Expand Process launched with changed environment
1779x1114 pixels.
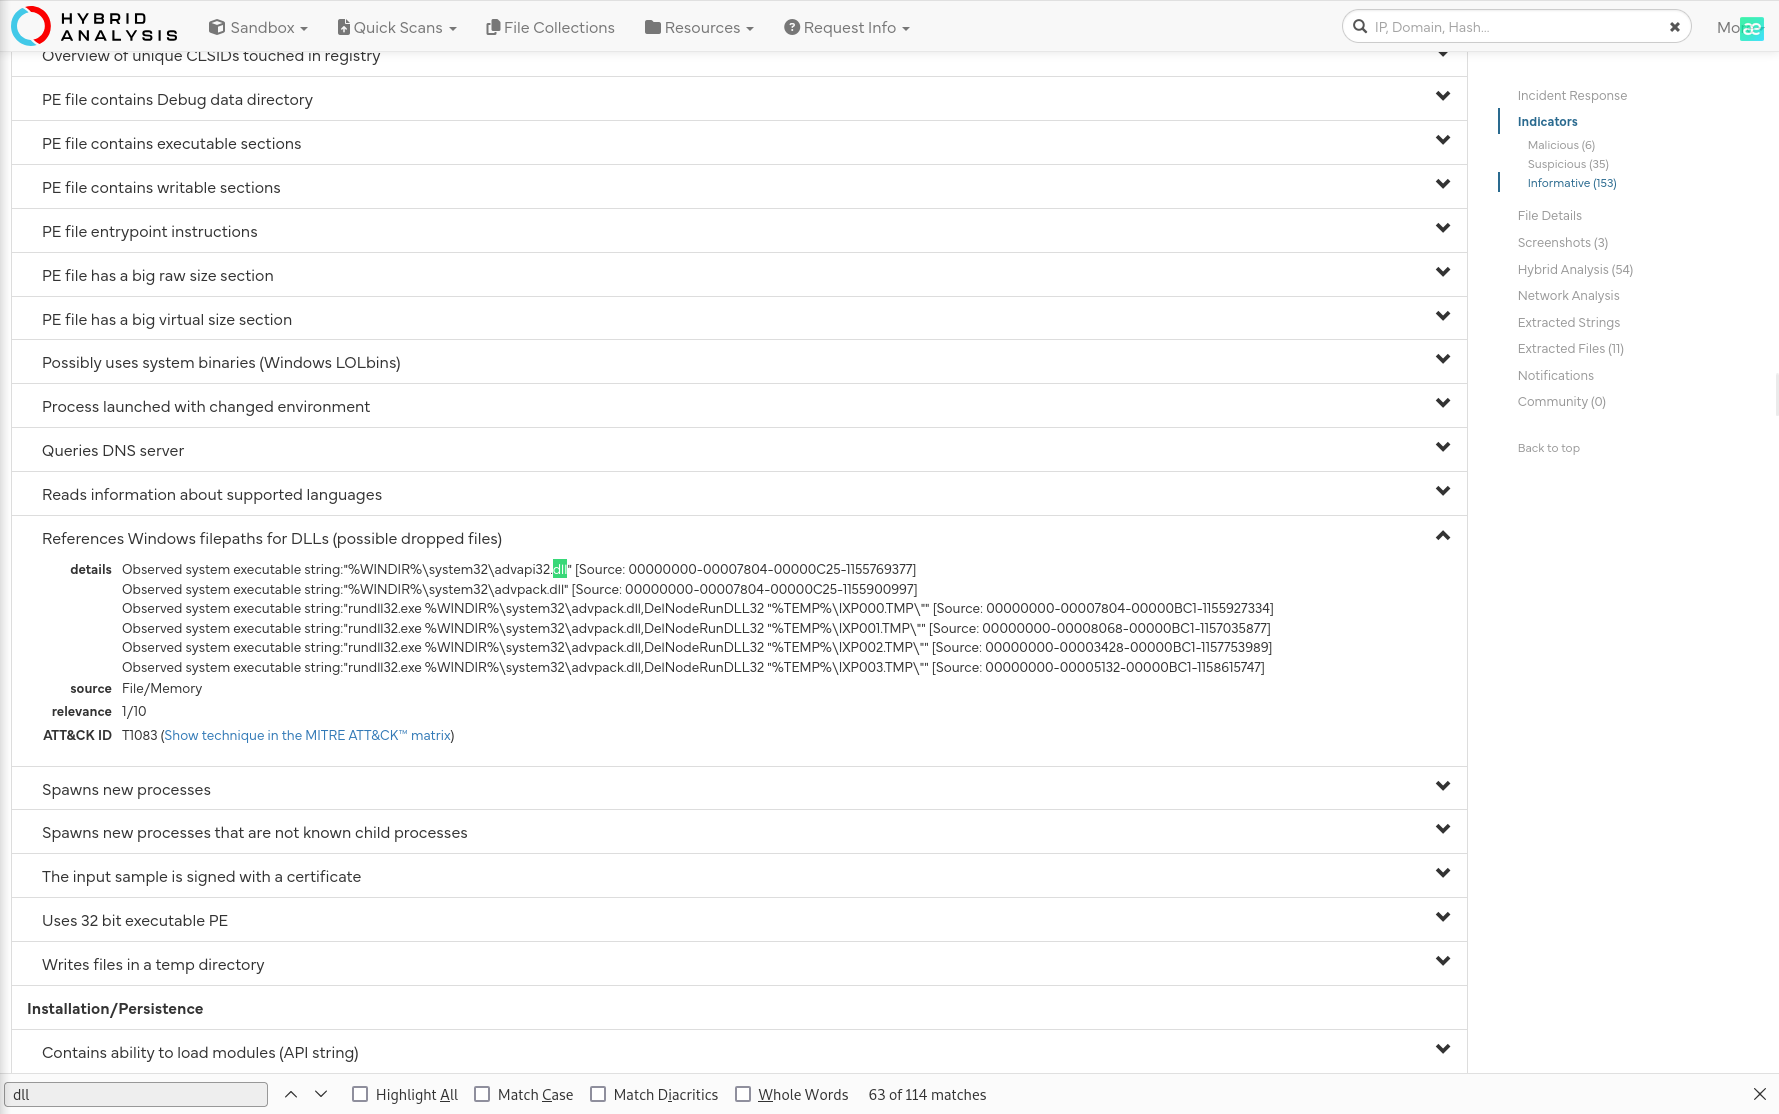tap(739, 406)
